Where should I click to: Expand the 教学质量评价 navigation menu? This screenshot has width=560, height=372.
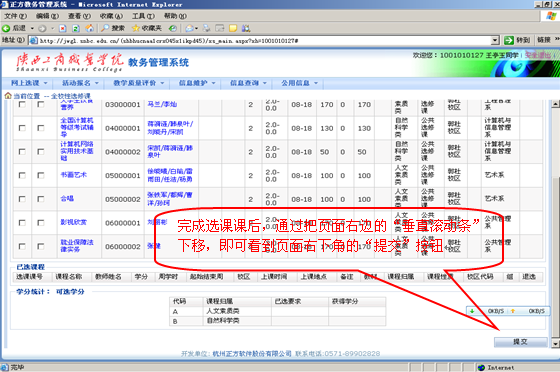click(x=139, y=83)
